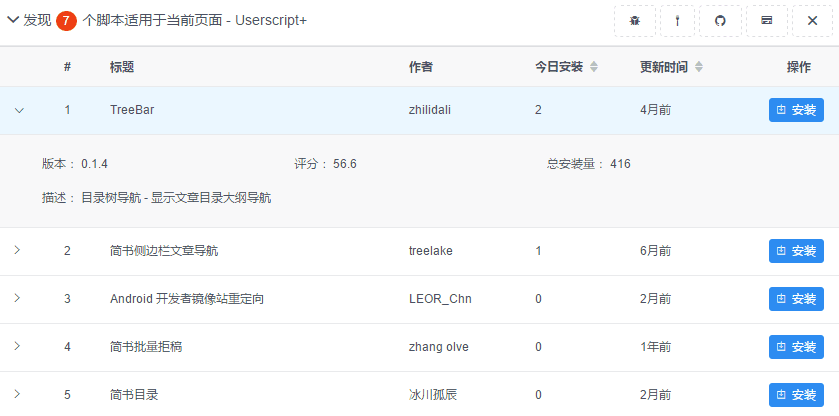
Task: Install Android 开发者镜像站重定向 script
Action: point(796,299)
